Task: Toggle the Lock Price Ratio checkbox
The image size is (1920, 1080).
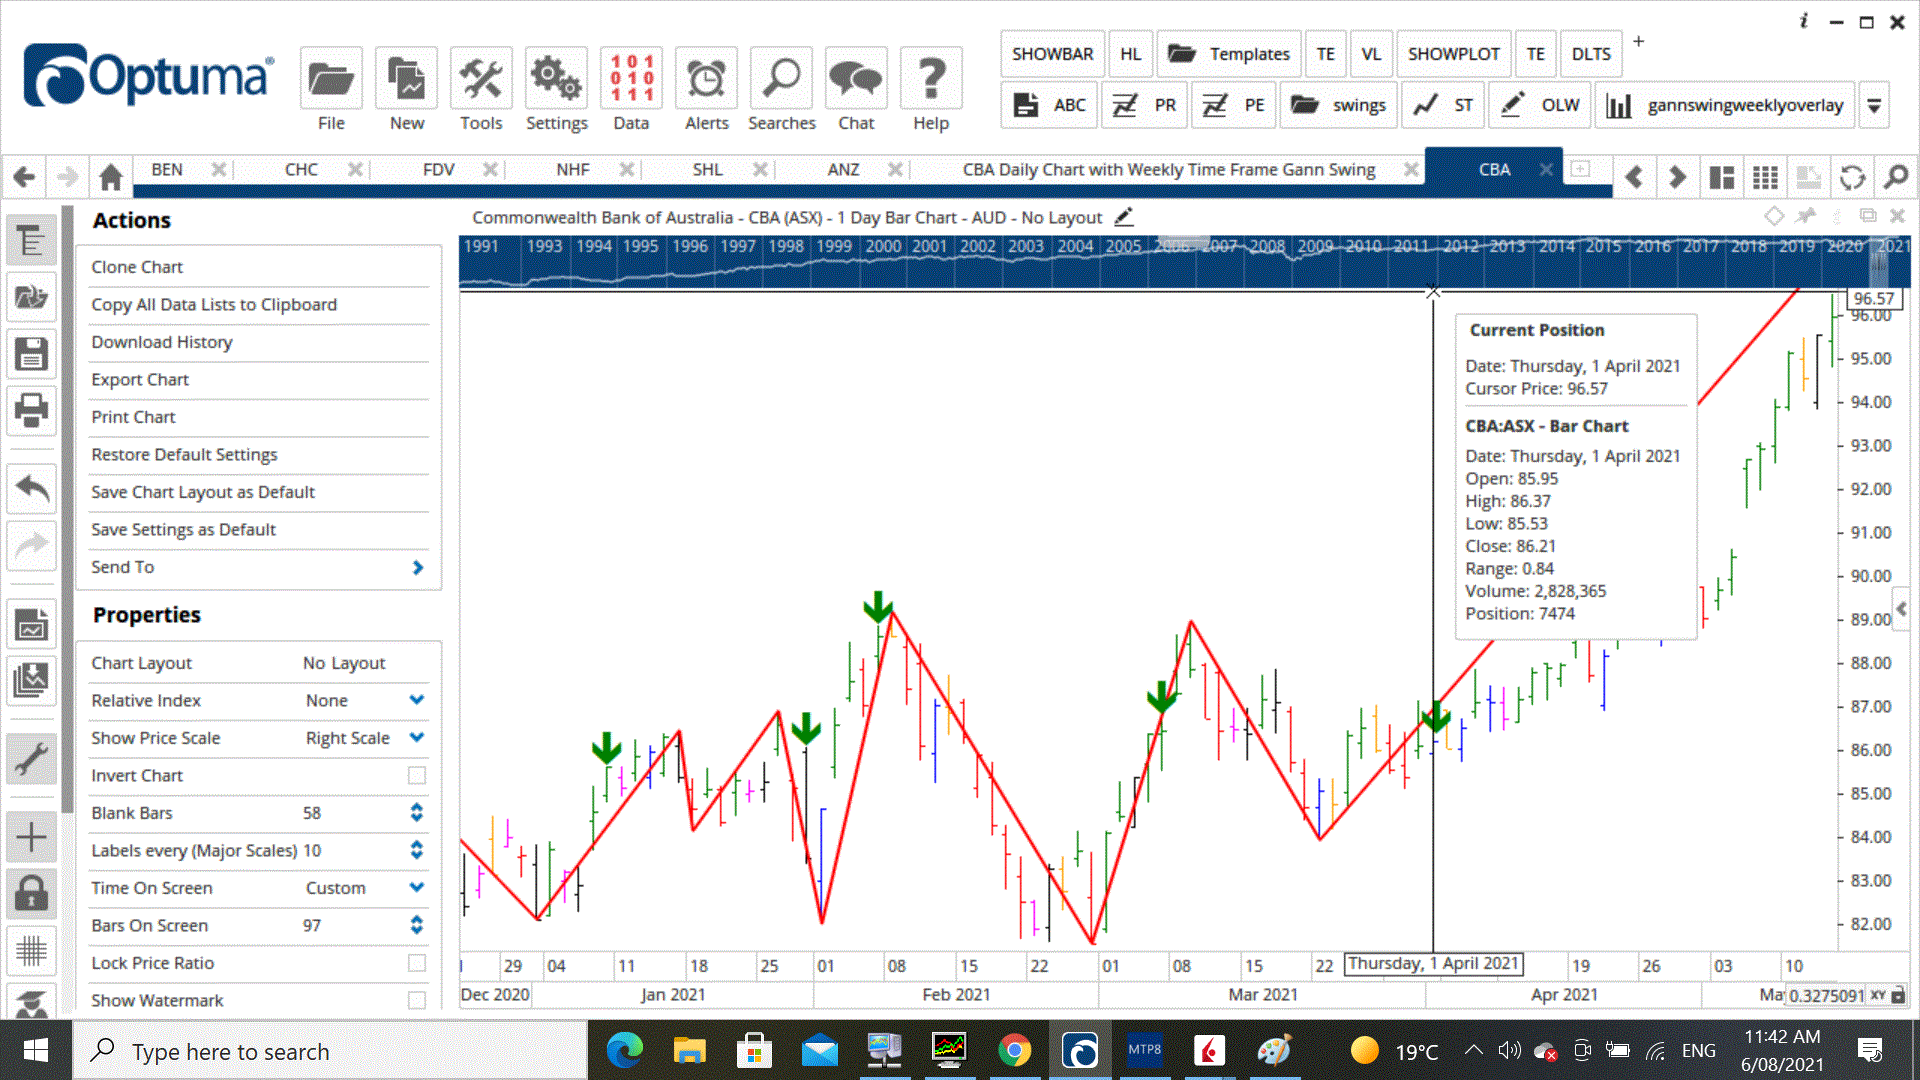Action: [x=417, y=963]
